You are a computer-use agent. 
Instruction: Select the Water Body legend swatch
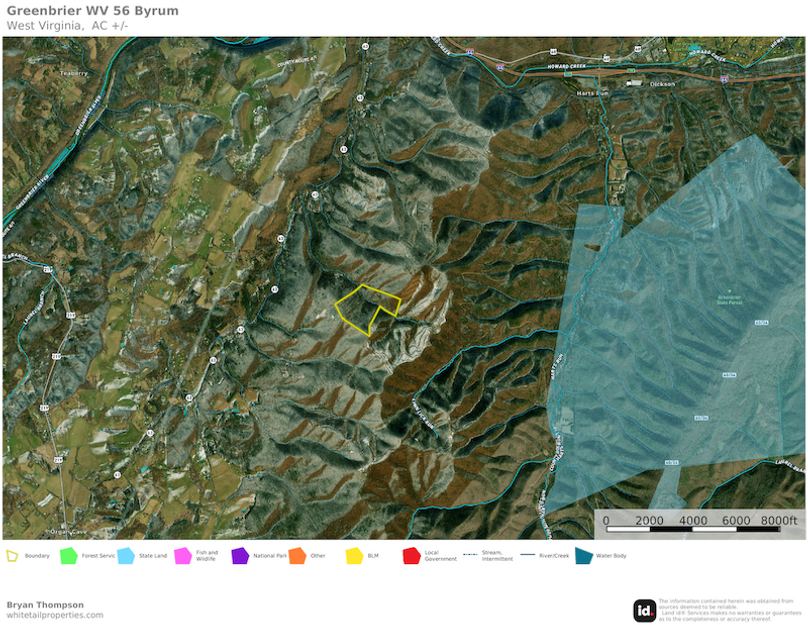[x=584, y=556]
